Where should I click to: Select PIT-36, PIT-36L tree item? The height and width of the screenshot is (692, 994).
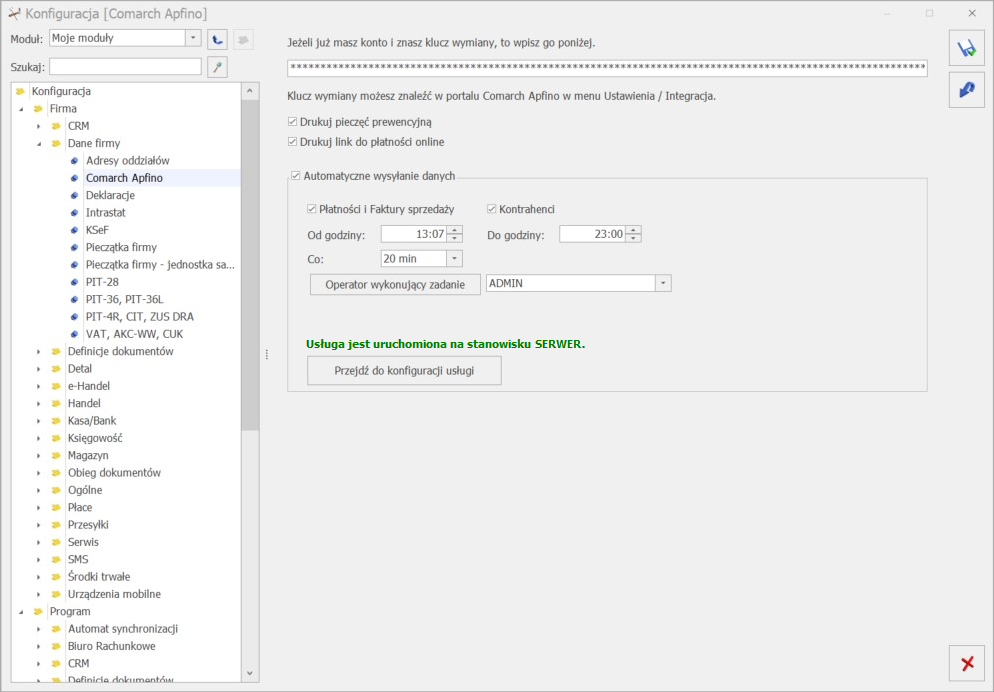tap(124, 299)
